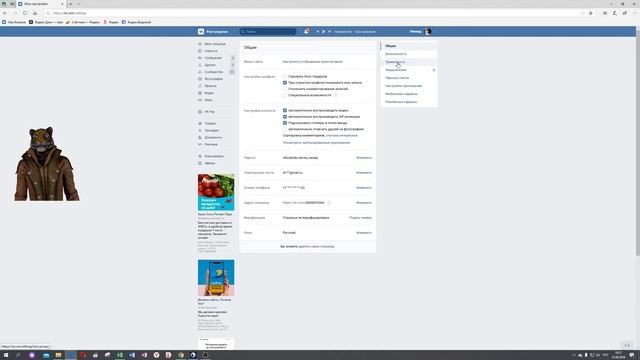This screenshot has width=640, height=360.
Task: Toggle 'show my posts when opening profile' checkbox
Action: (x=285, y=82)
